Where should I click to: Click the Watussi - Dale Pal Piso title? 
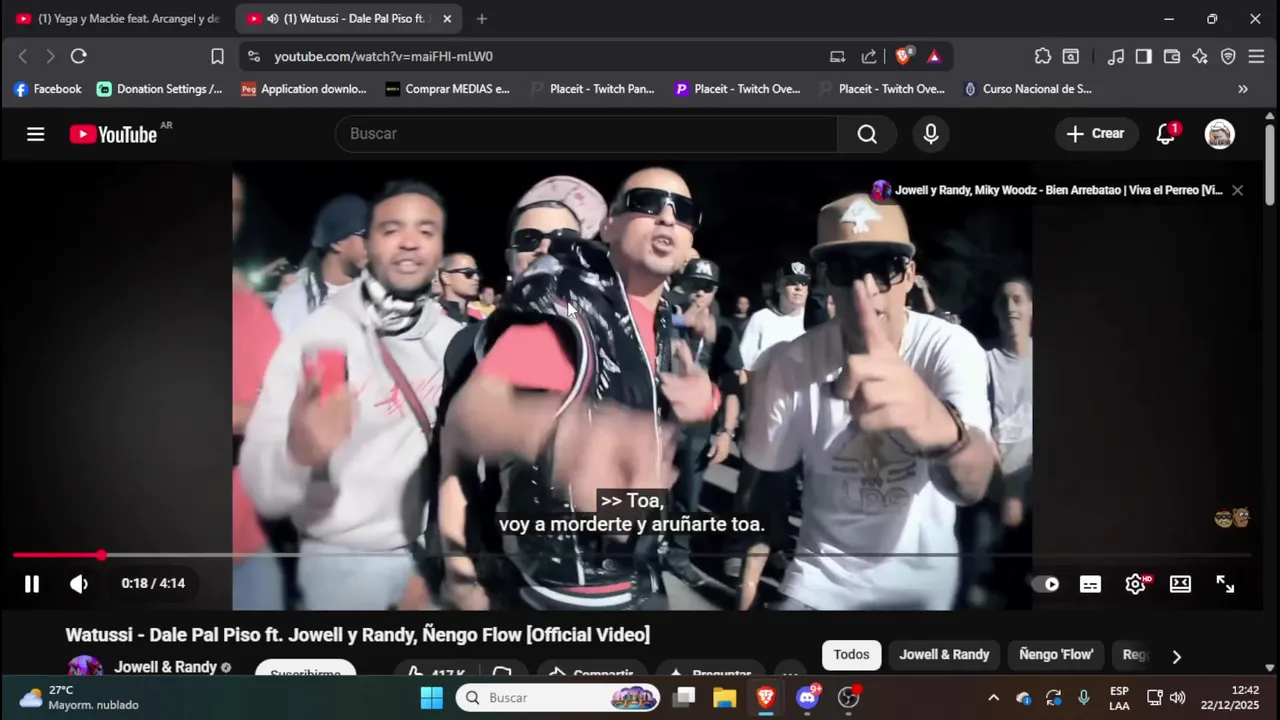click(358, 635)
